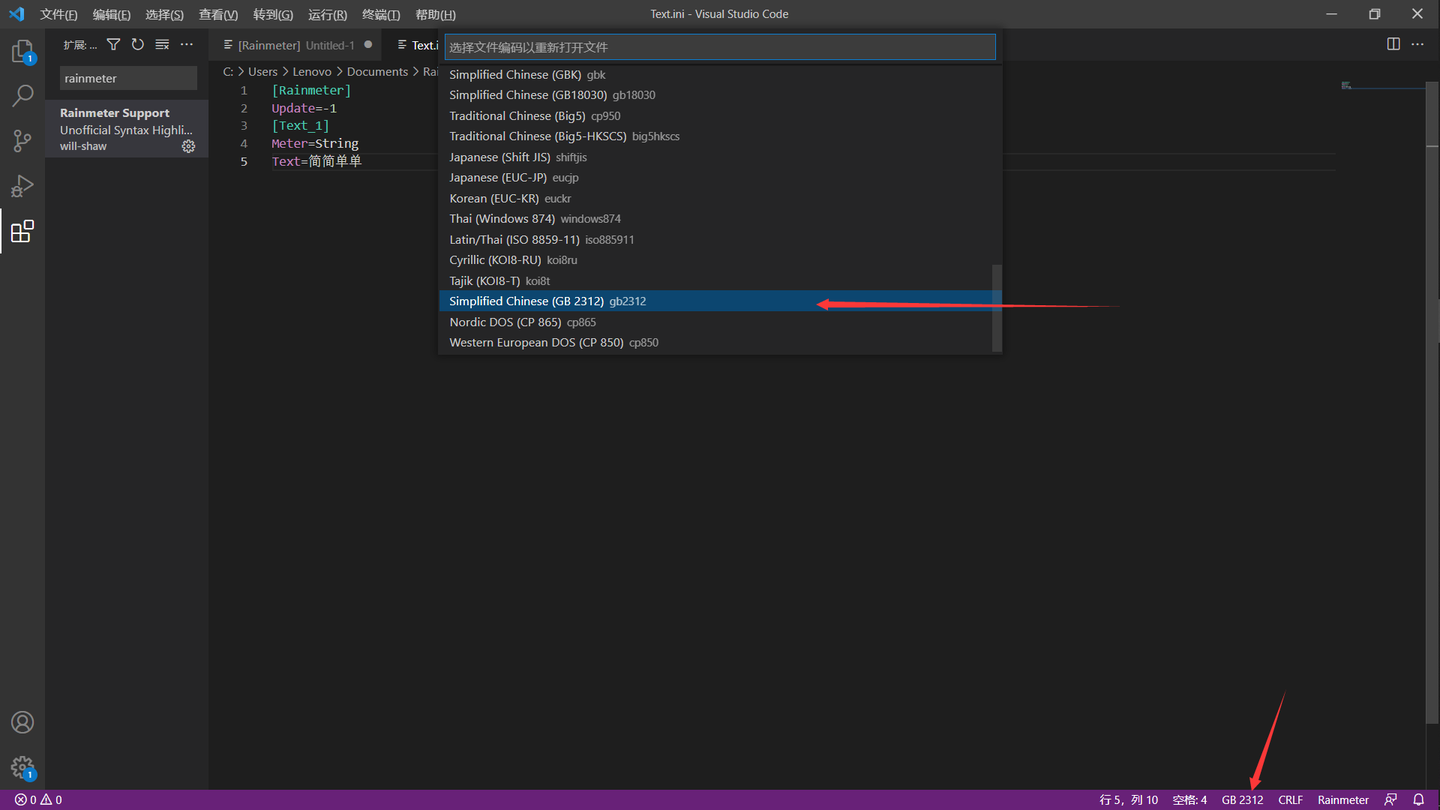This screenshot has width=1440, height=810.
Task: Click CRLF line ending in status bar
Action: click(x=1290, y=800)
